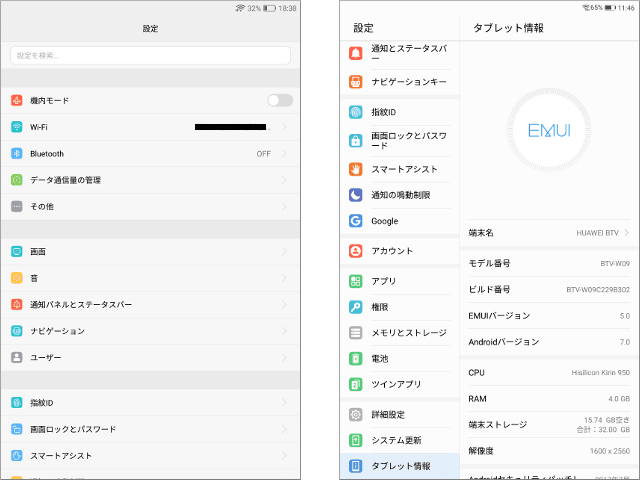This screenshot has width=640, height=480.
Task: Tap the メモリとストレージ icon
Action: [x=356, y=333]
